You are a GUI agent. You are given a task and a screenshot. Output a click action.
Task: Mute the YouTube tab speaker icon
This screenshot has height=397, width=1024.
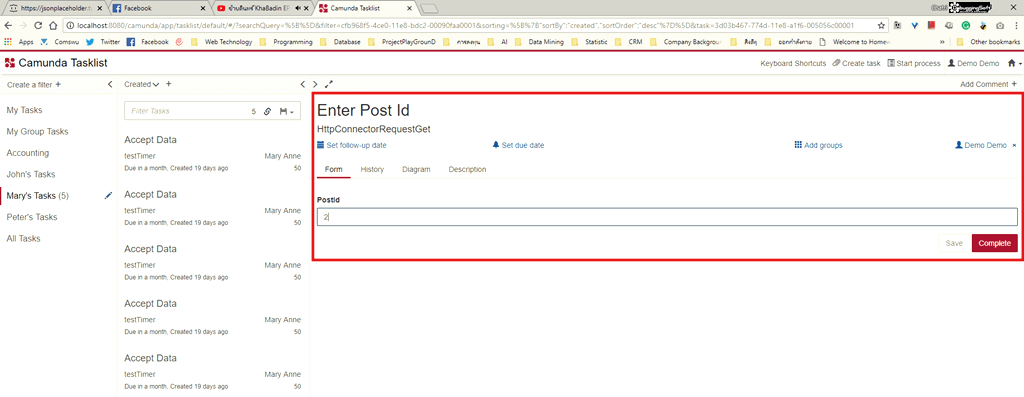[x=297, y=8]
